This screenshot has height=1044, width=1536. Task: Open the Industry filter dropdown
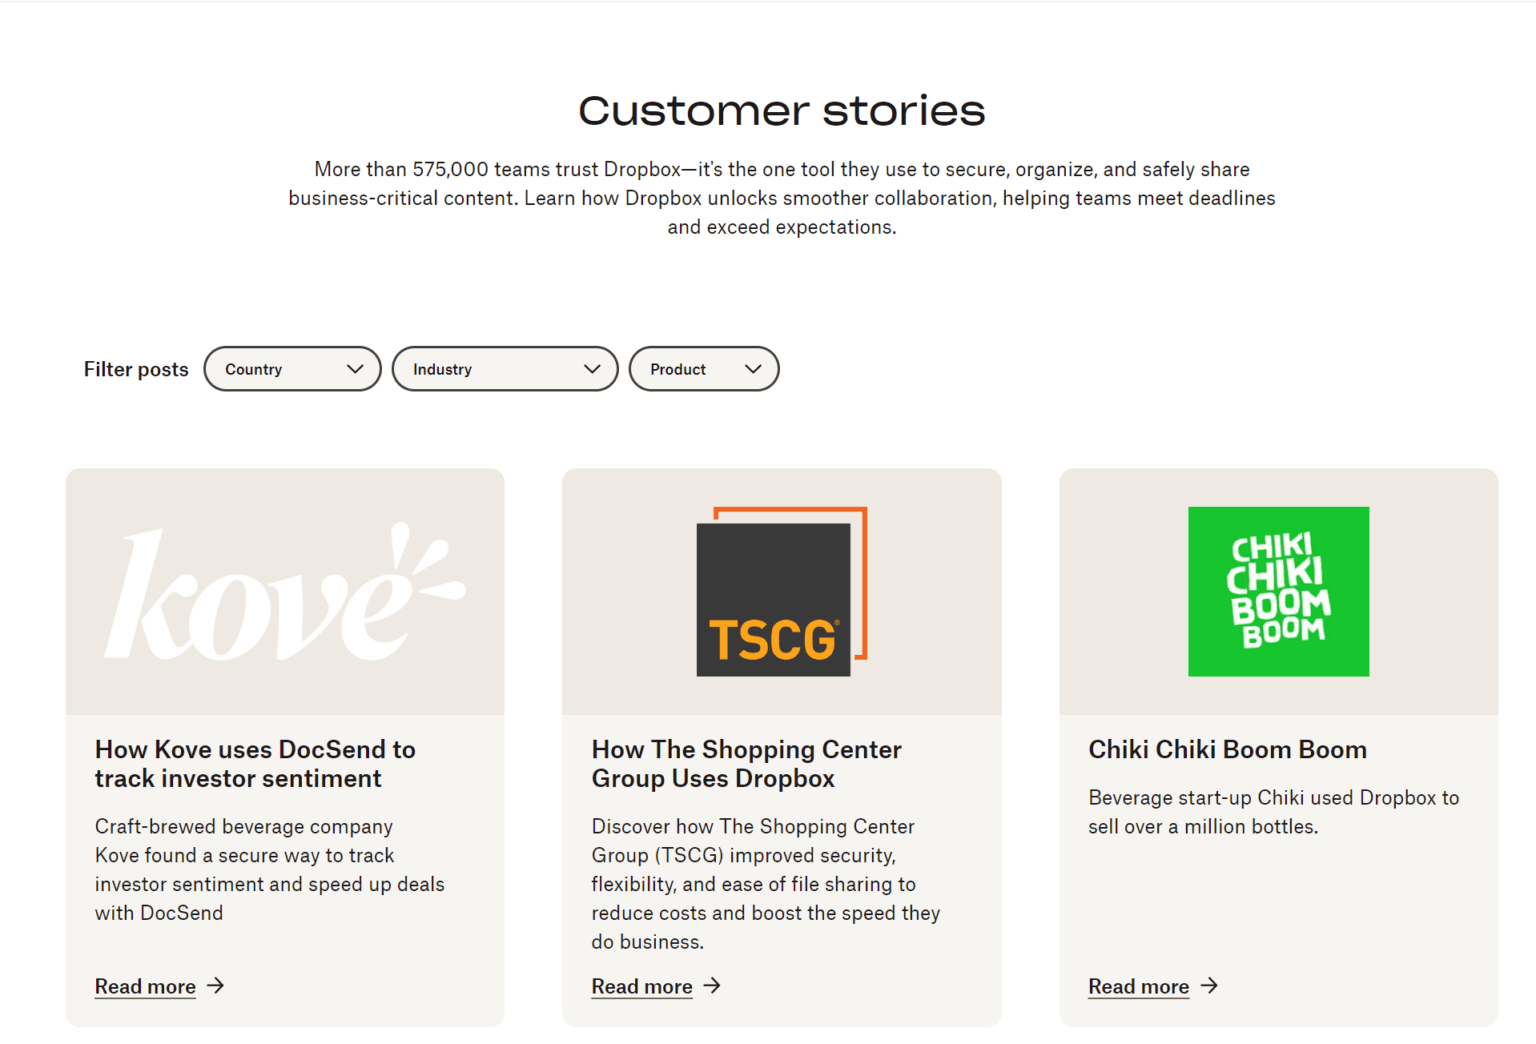pyautogui.click(x=504, y=368)
